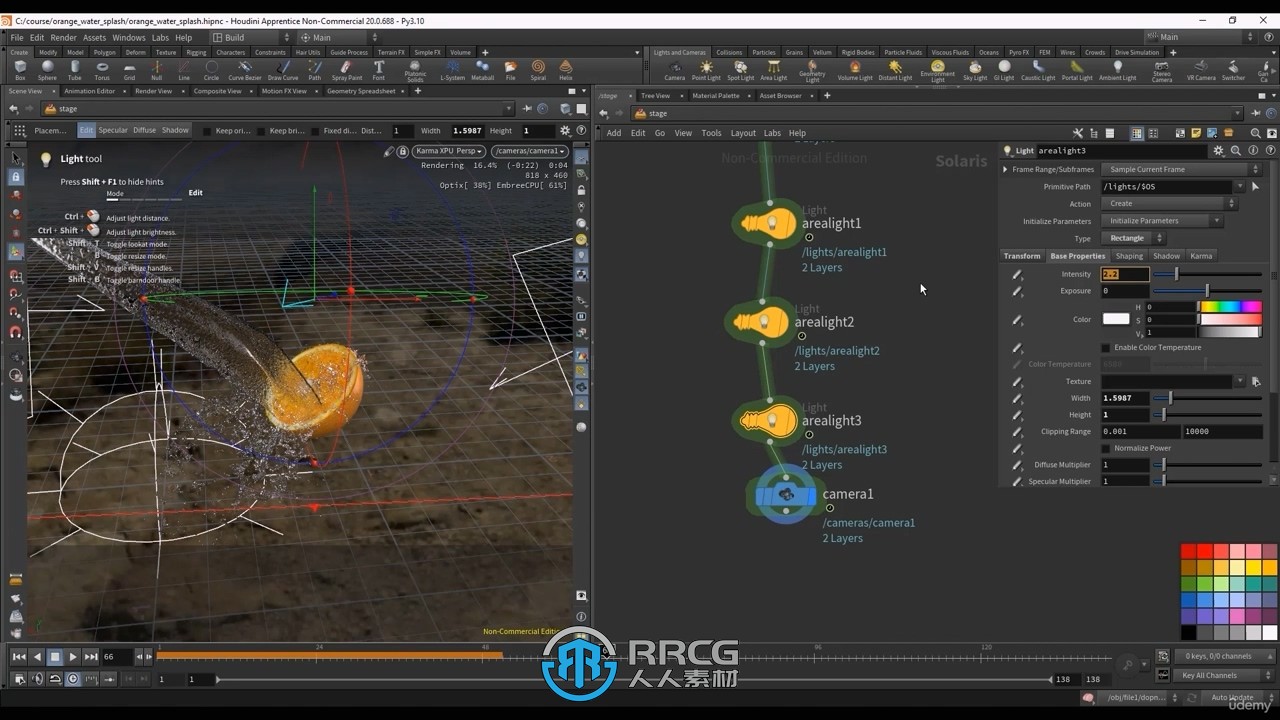Switch to Geometry Spreadsheet tab
The height and width of the screenshot is (720, 1280).
[361, 91]
